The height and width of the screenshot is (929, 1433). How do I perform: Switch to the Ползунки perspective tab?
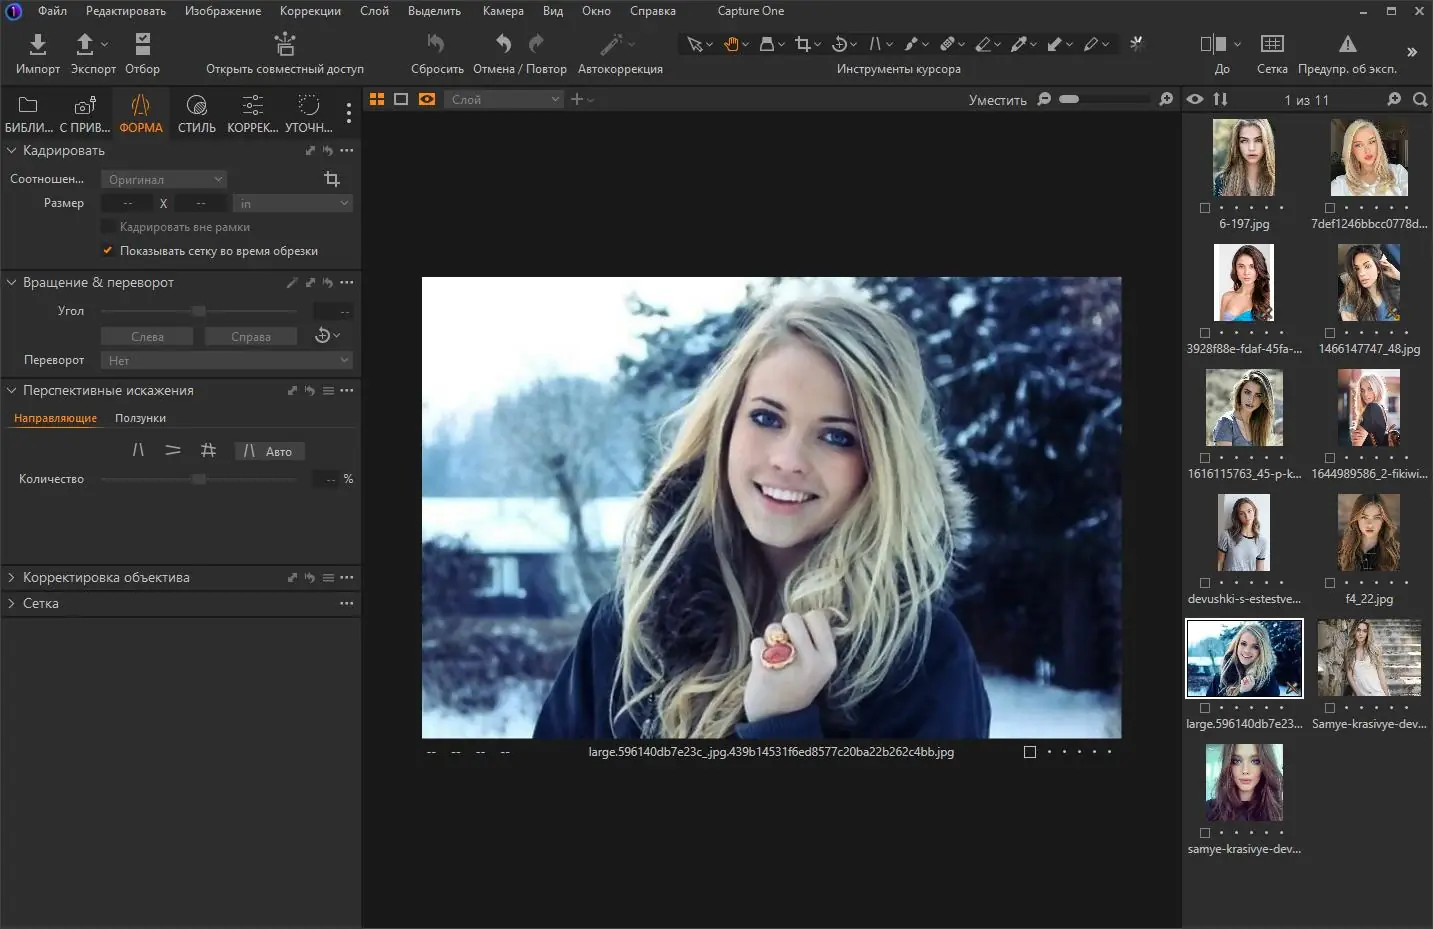pyautogui.click(x=139, y=418)
